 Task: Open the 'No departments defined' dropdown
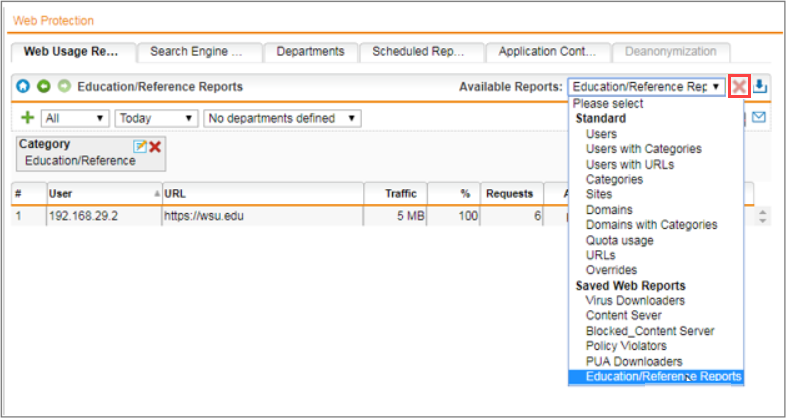281,118
